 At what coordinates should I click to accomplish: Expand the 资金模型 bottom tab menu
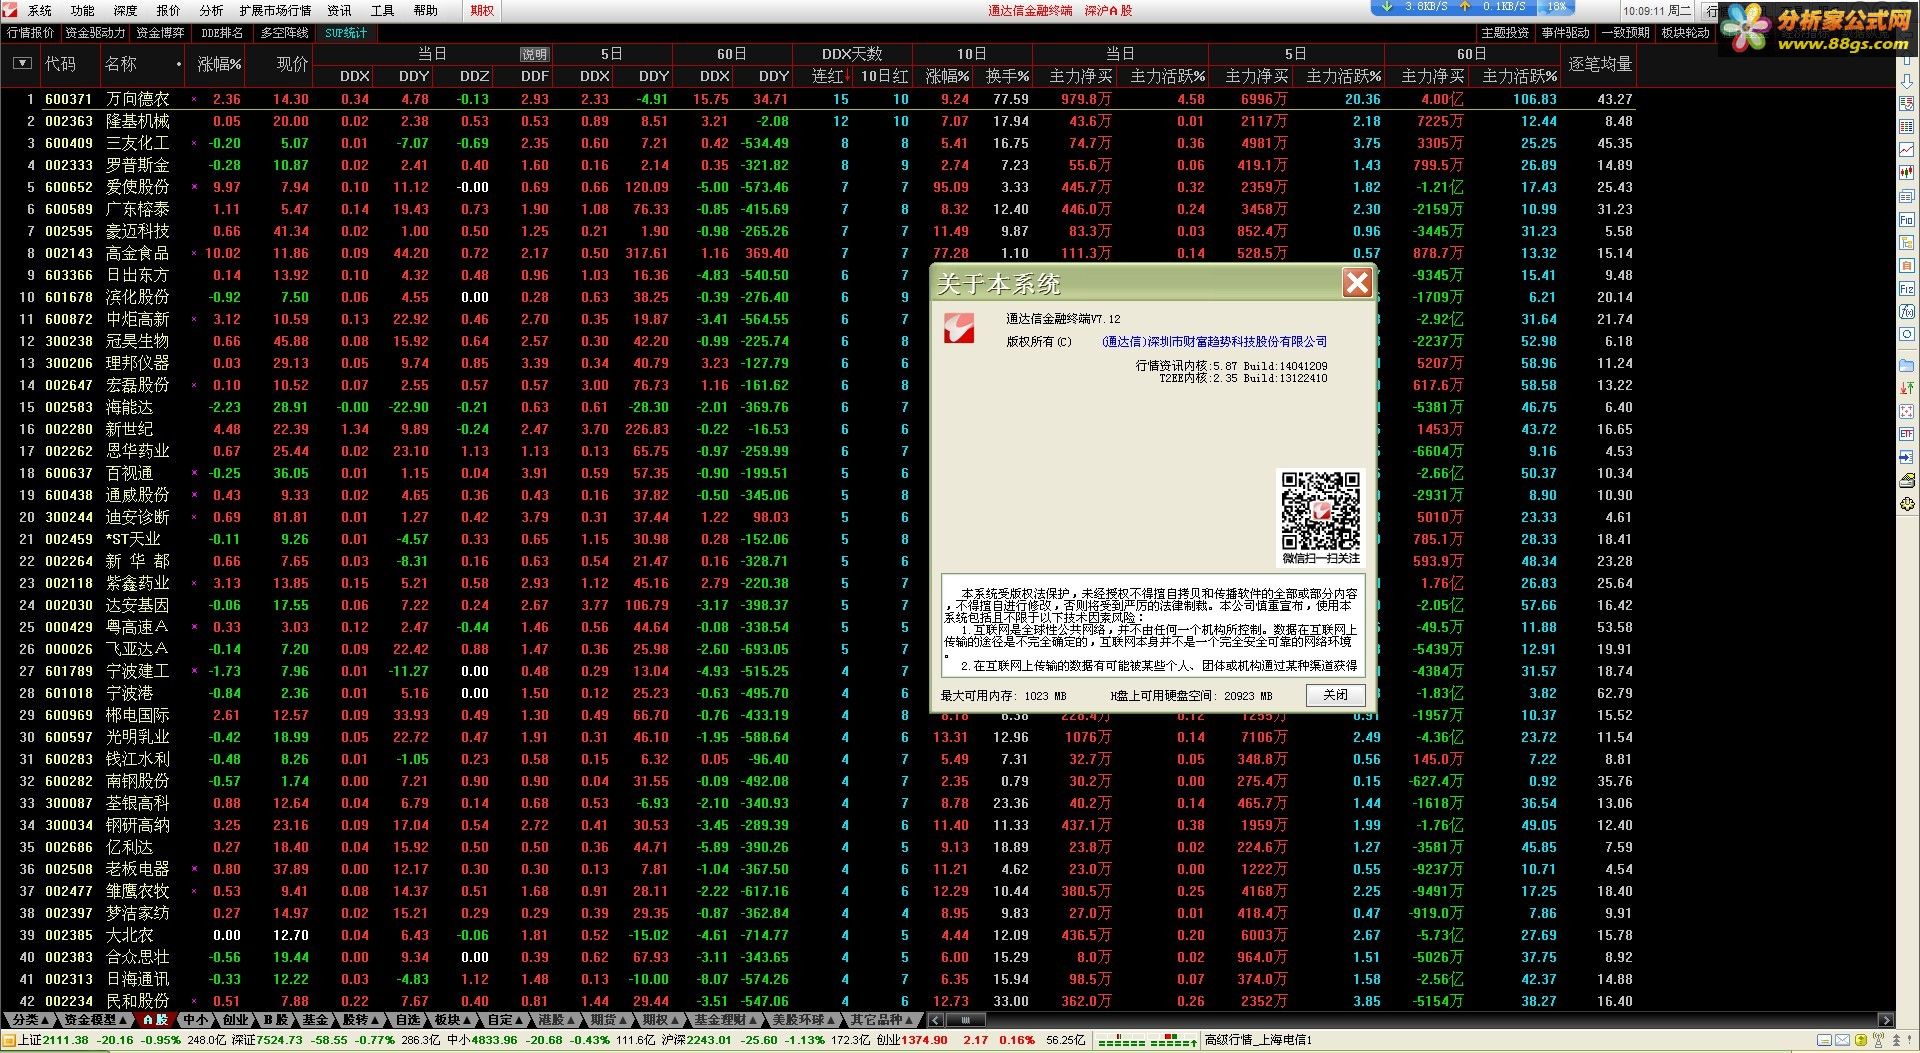pos(95,1020)
